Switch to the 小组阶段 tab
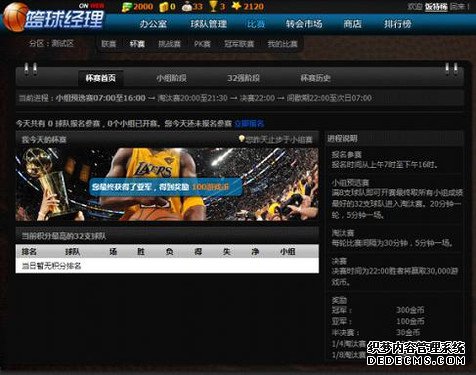The image size is (476, 375). pyautogui.click(x=171, y=78)
